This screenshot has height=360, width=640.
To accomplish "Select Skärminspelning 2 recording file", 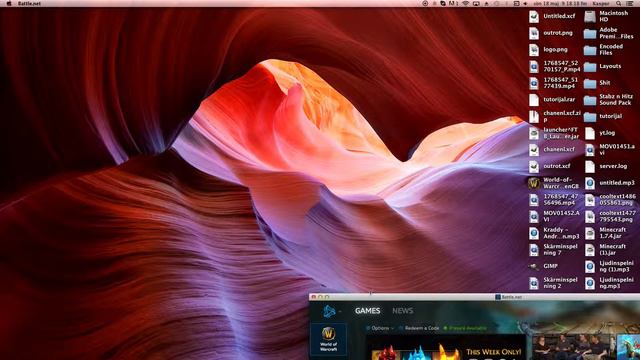I will pos(553,283).
